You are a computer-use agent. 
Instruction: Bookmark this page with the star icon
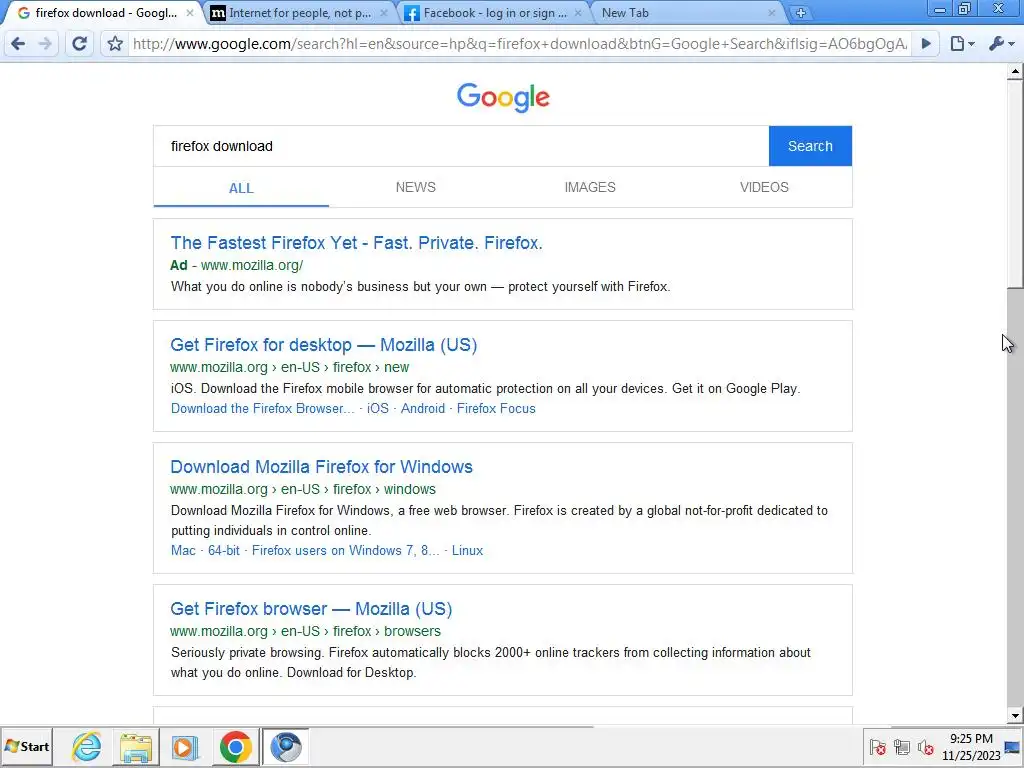tap(116, 44)
